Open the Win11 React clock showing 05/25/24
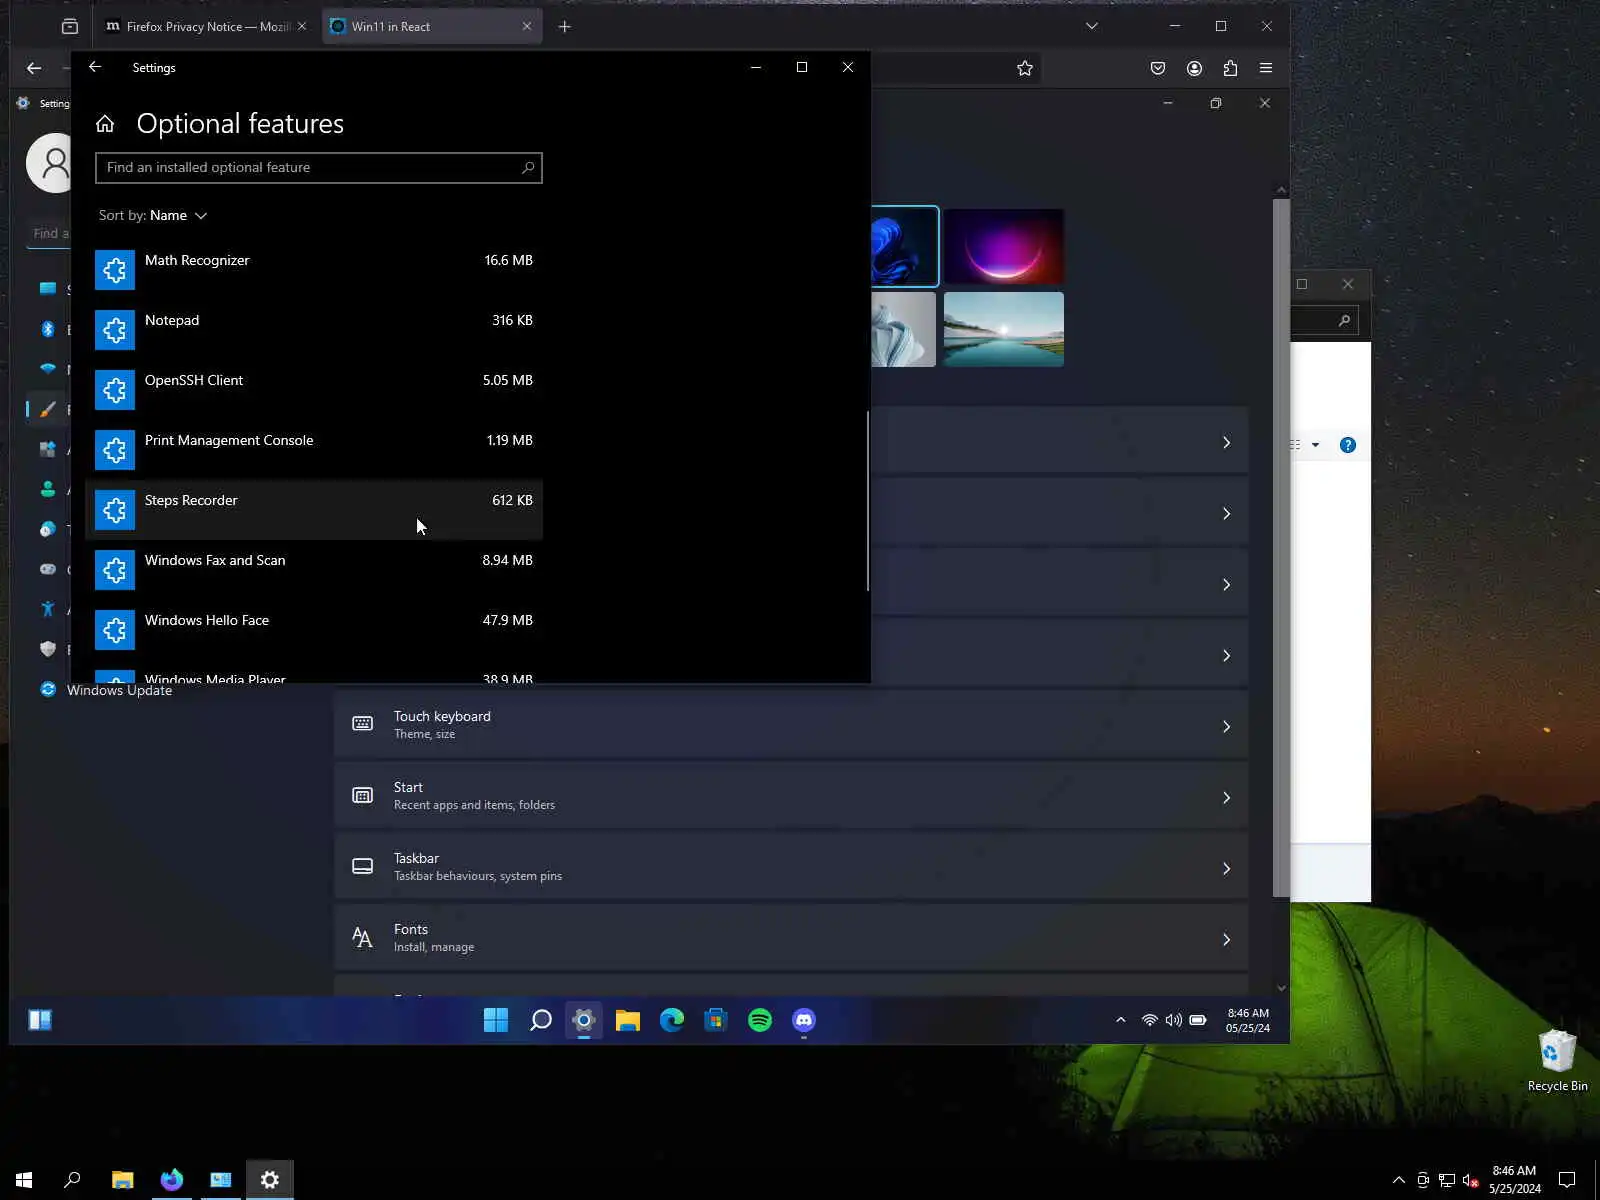The height and width of the screenshot is (1200, 1600). pyautogui.click(x=1248, y=1020)
